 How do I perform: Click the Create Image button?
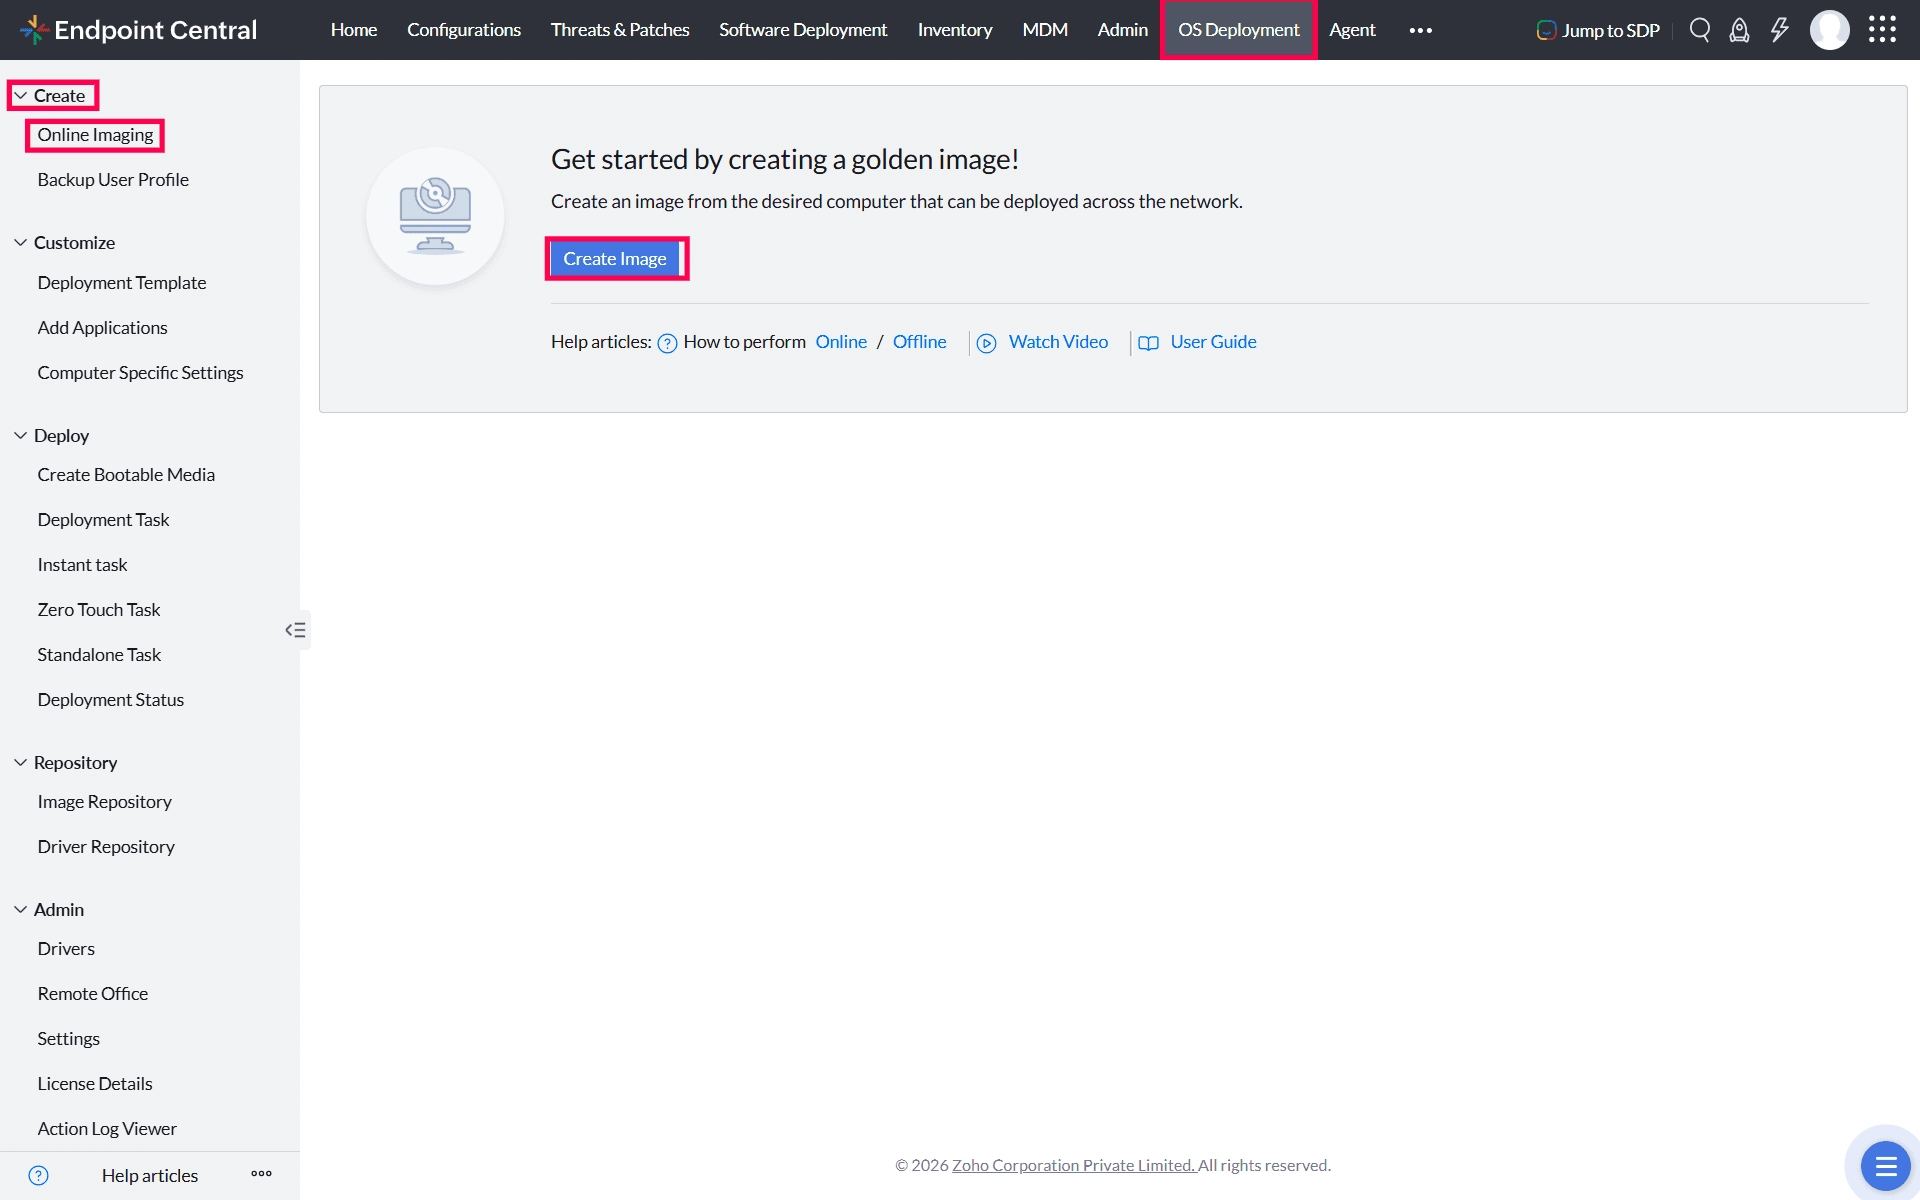pos(615,259)
